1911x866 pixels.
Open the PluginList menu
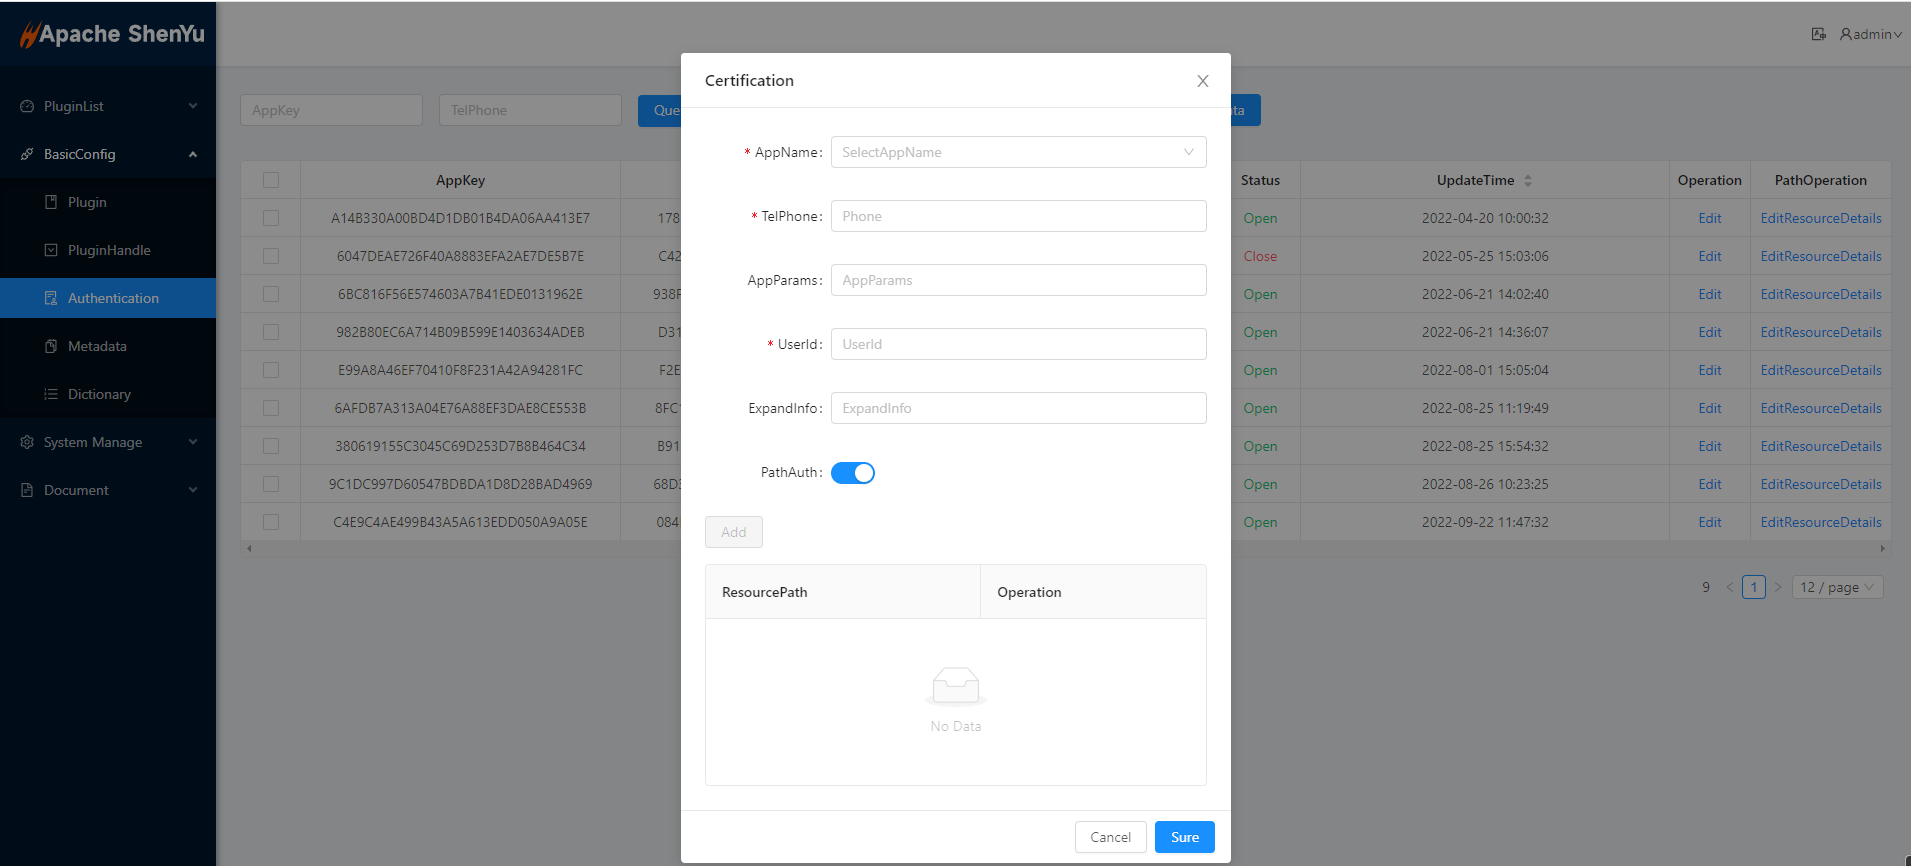108,106
